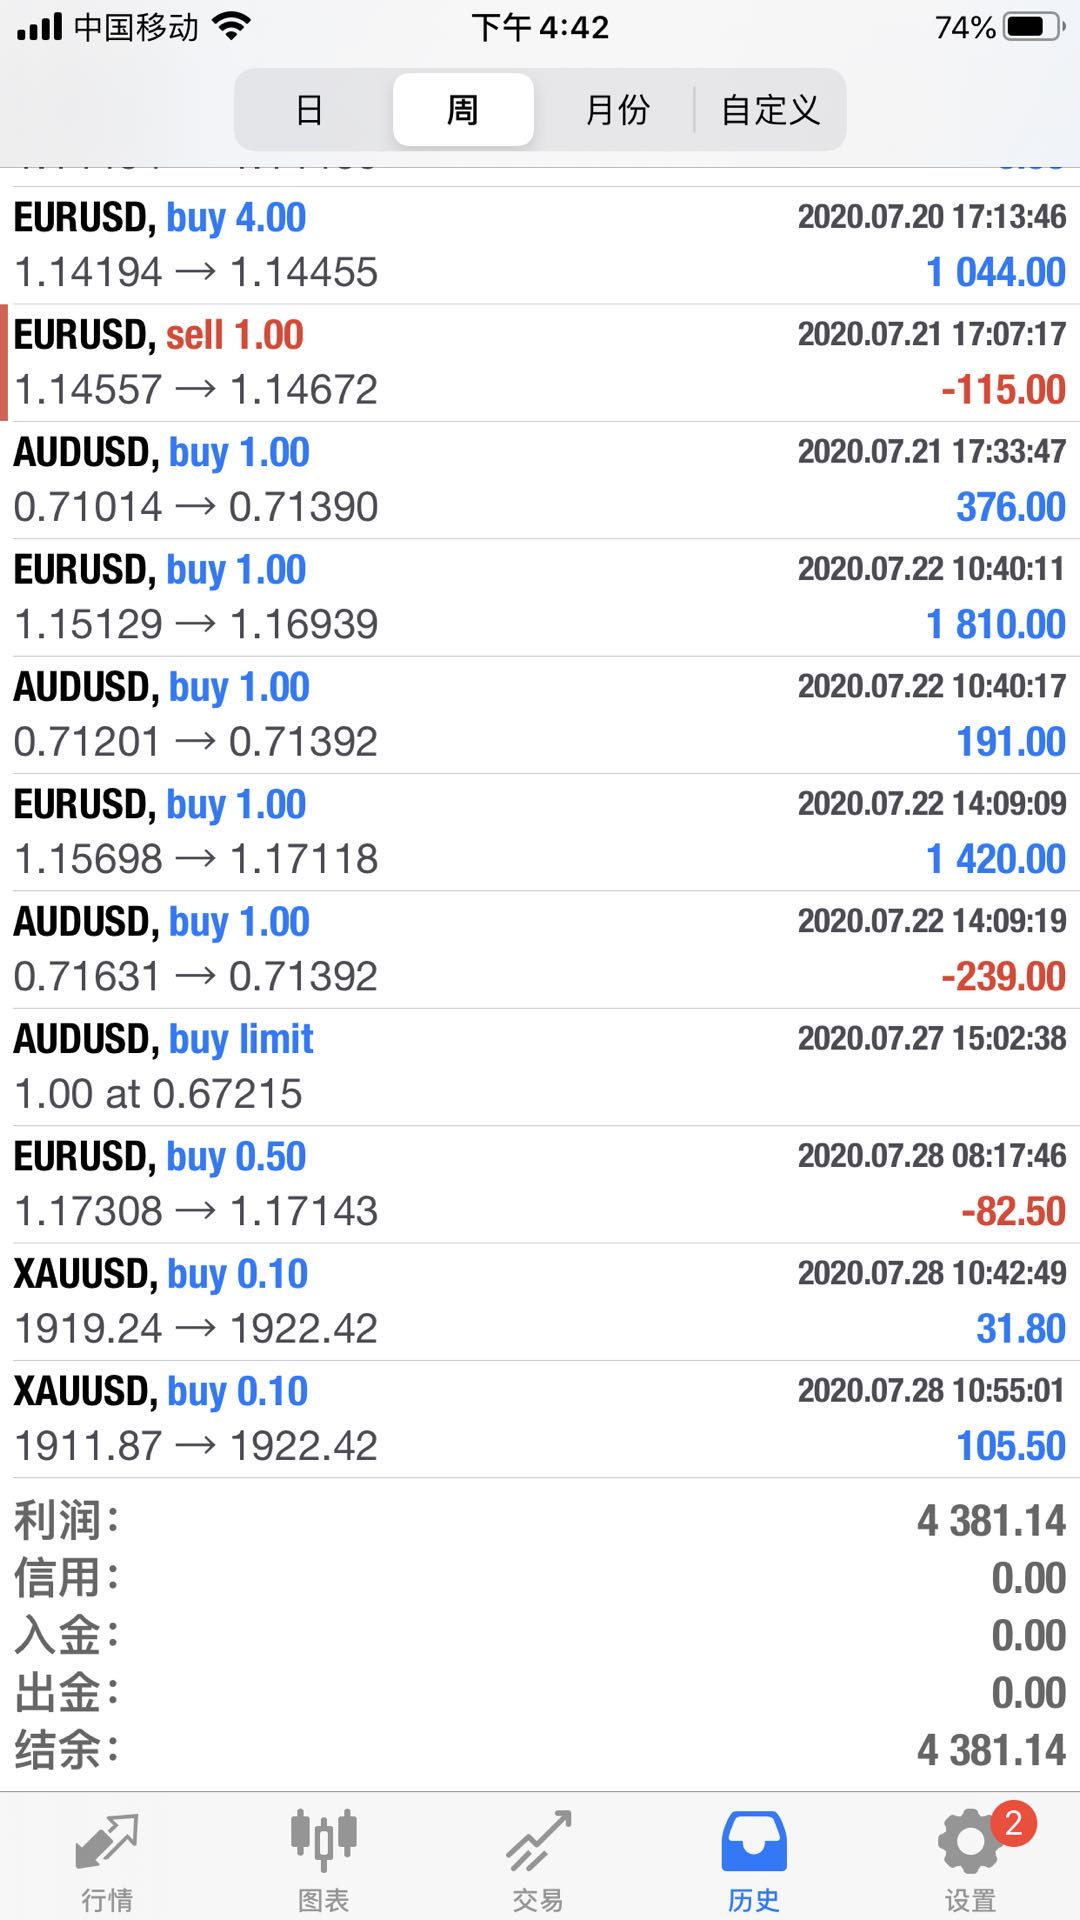Open the 设置 settings gear icon

[x=969, y=1843]
